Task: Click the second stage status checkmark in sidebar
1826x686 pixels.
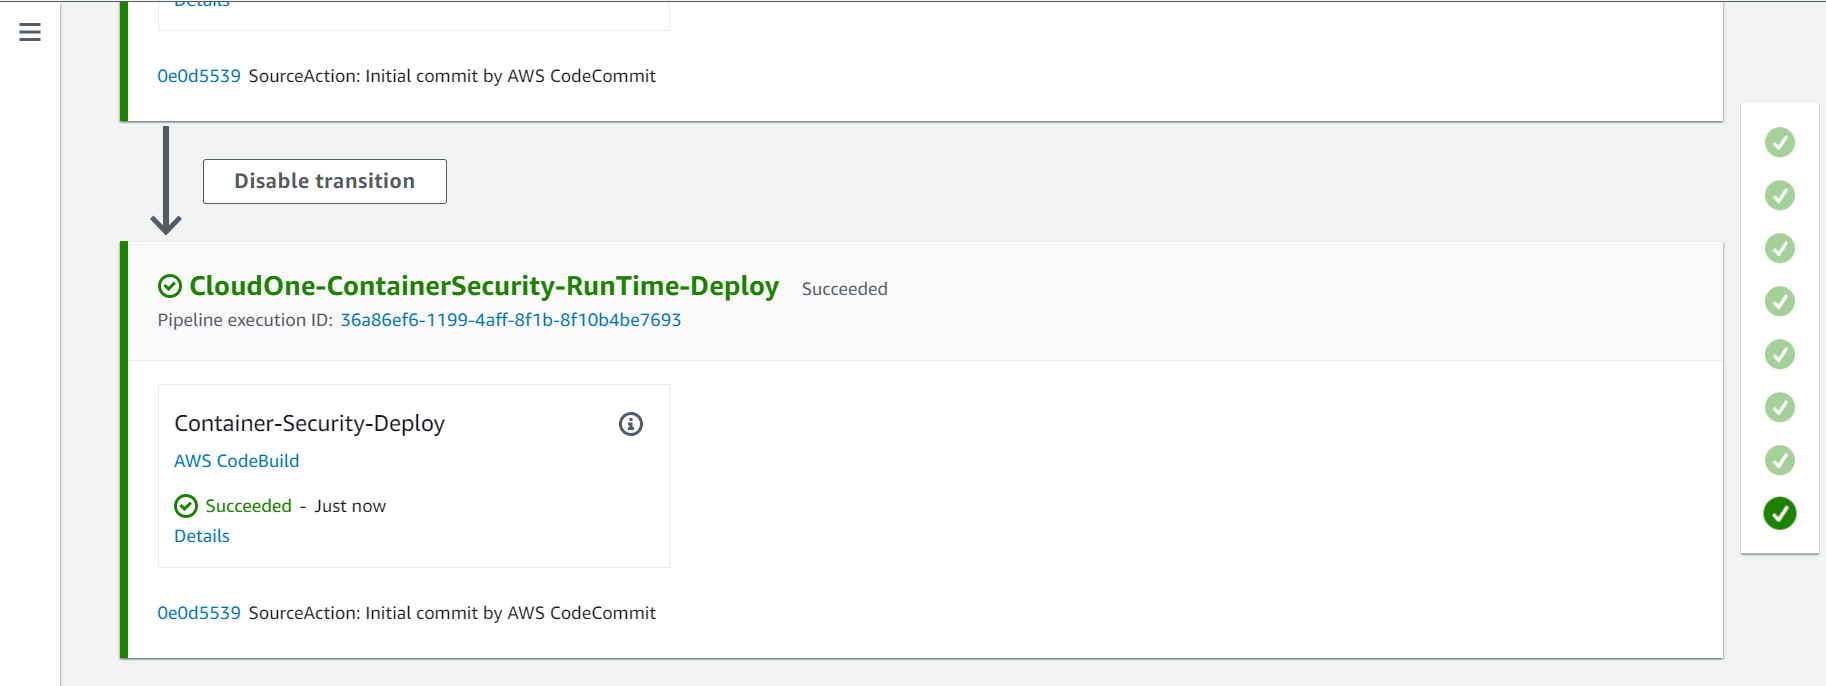Action: 1780,195
